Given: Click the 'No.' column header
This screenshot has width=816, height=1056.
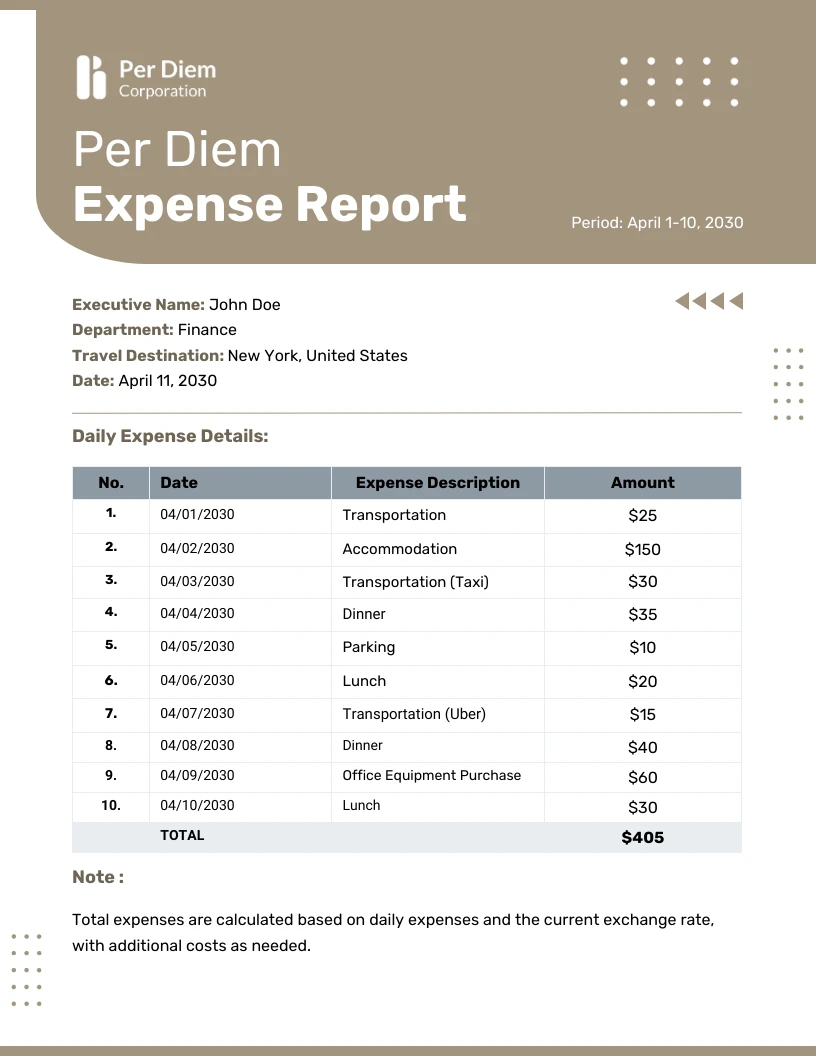Looking at the screenshot, I should tap(111, 483).
